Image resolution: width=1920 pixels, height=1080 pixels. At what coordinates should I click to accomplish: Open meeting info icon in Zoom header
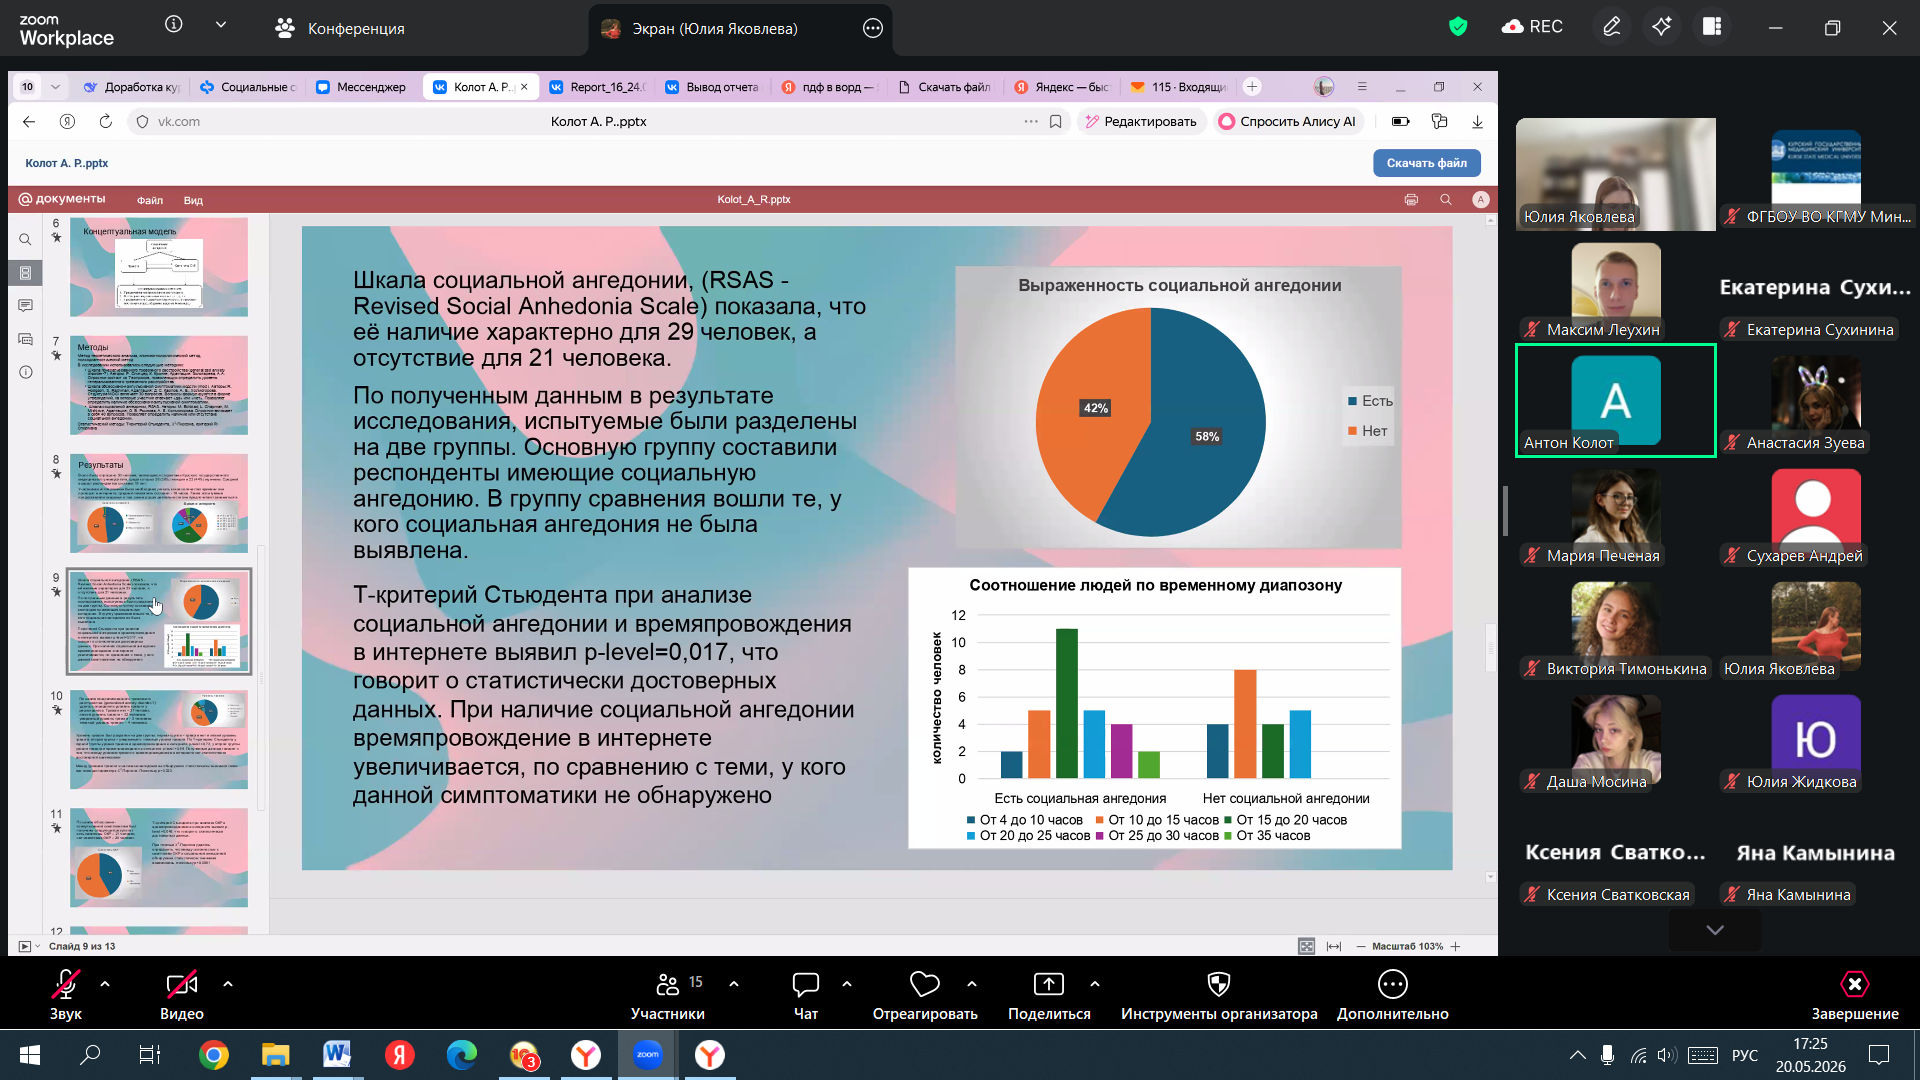174,24
